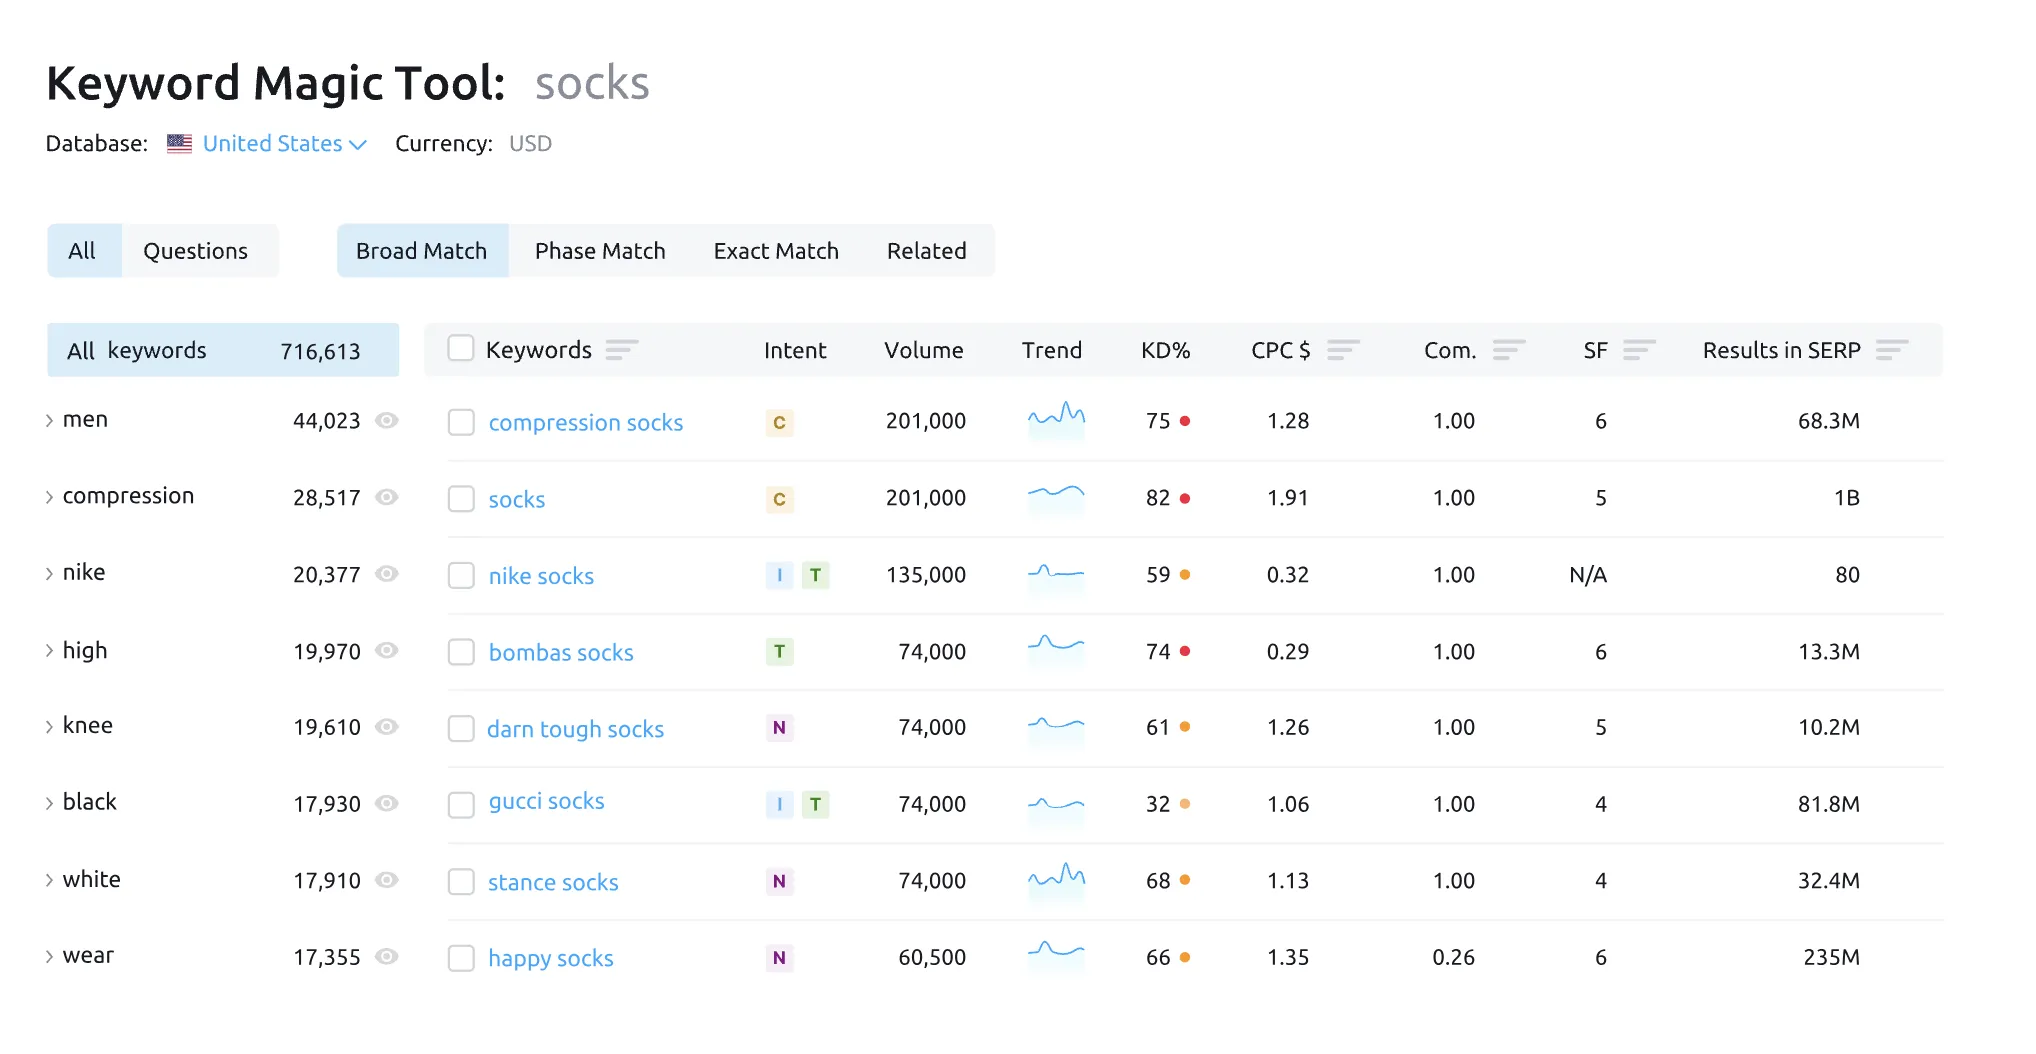The width and height of the screenshot is (2036, 1054).
Task: Click the I intent badge for gucci socks
Action: [x=779, y=804]
